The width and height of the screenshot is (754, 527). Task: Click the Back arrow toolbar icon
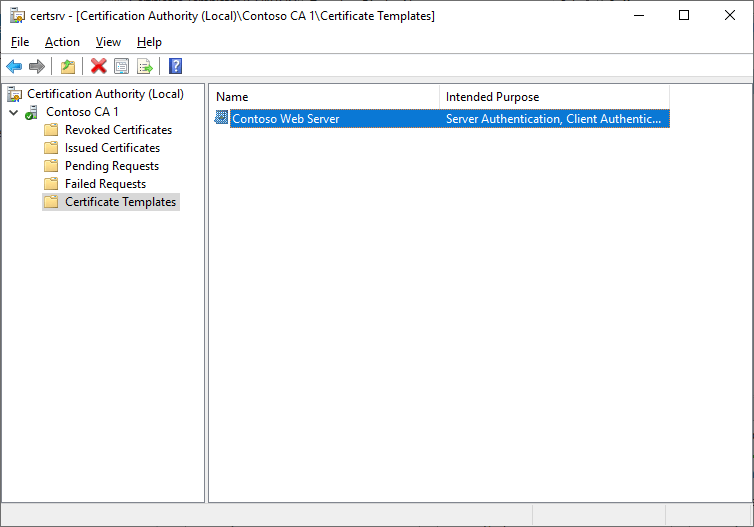[x=14, y=66]
